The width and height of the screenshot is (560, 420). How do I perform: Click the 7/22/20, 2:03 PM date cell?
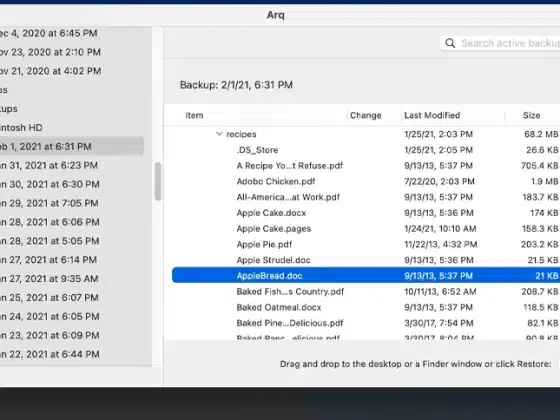(439, 181)
